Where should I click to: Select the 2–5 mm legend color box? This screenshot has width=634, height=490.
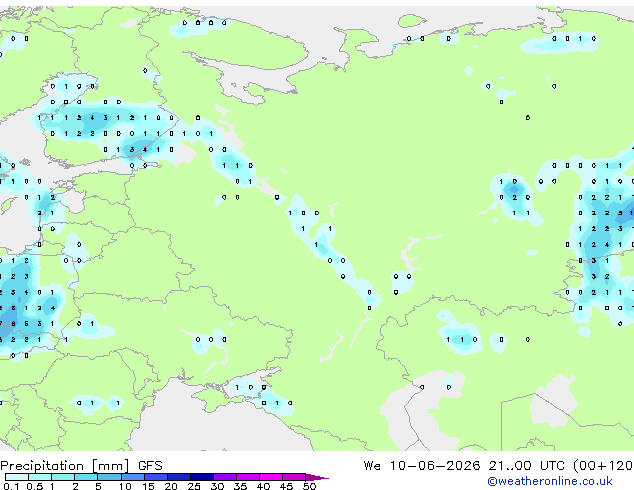pos(86,477)
